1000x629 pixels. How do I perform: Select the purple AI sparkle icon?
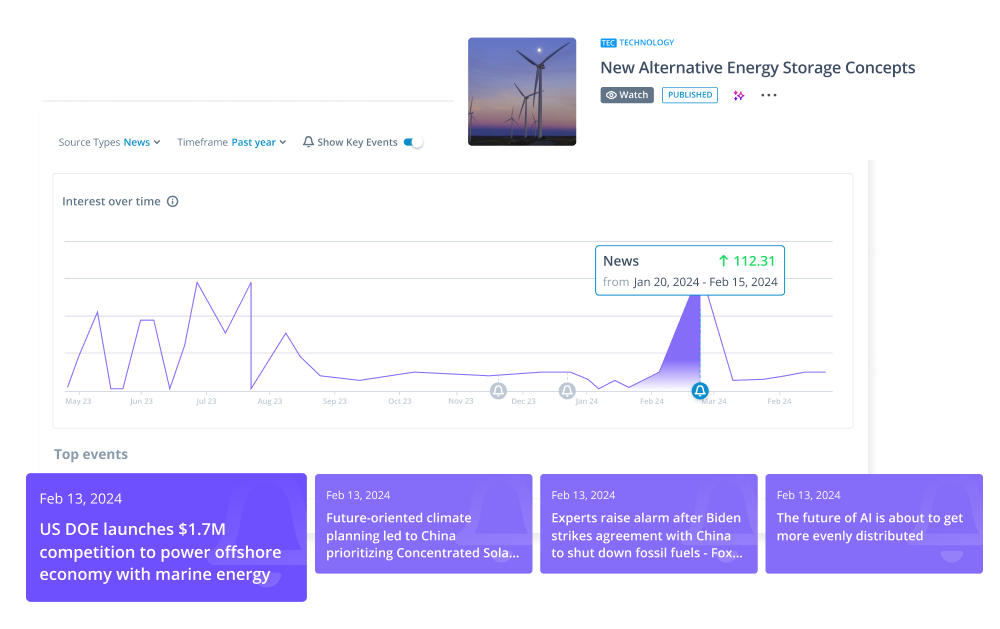(x=738, y=95)
